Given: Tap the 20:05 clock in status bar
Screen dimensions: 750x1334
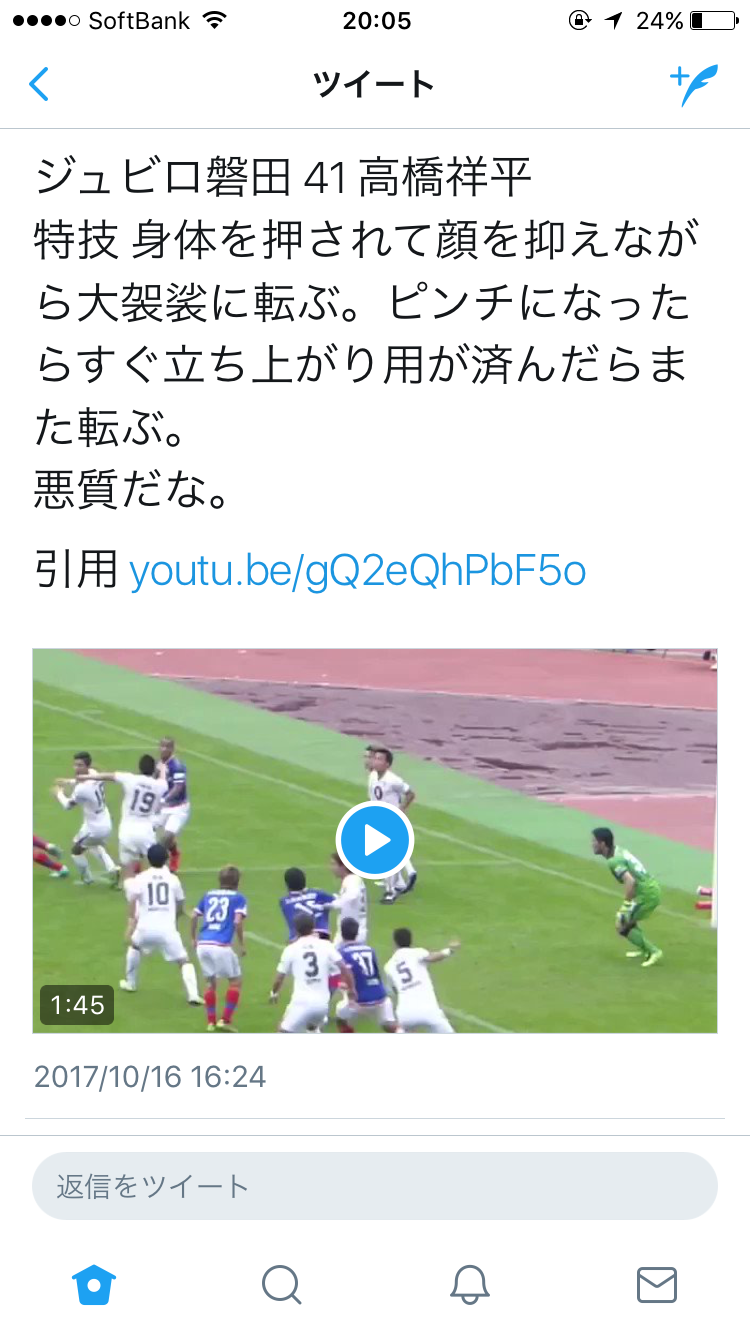Looking at the screenshot, I should 376,20.
